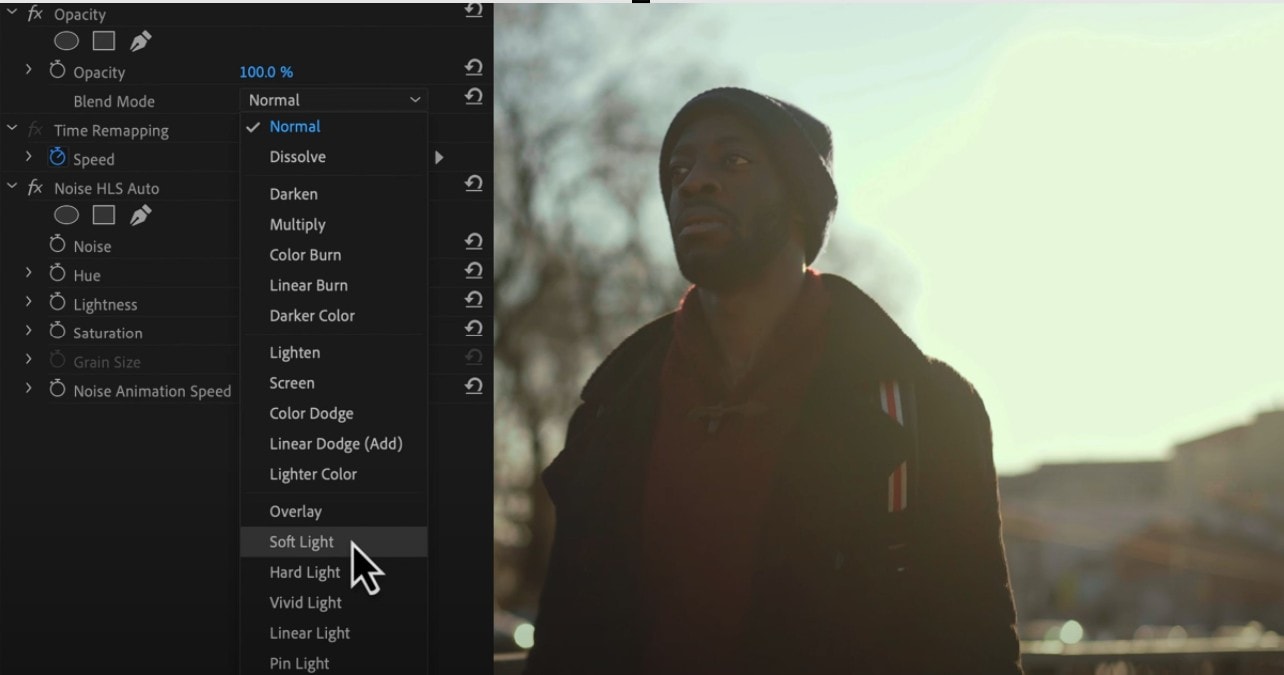Reset the Lightness parameter
This screenshot has height=675, width=1284.
click(x=474, y=300)
